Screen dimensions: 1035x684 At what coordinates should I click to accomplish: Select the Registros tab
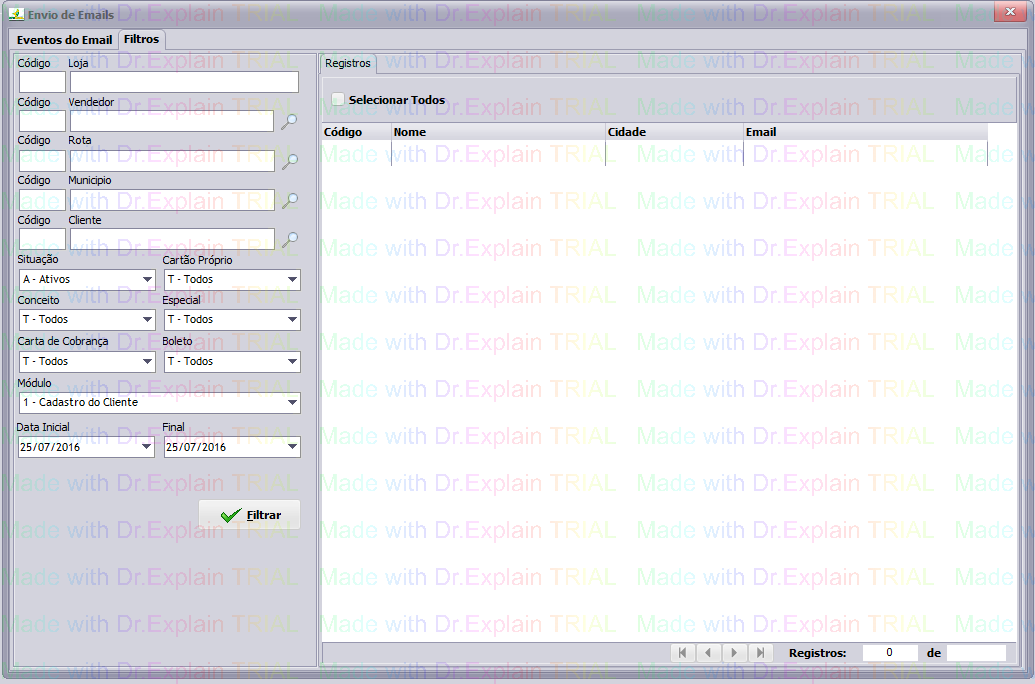[348, 63]
